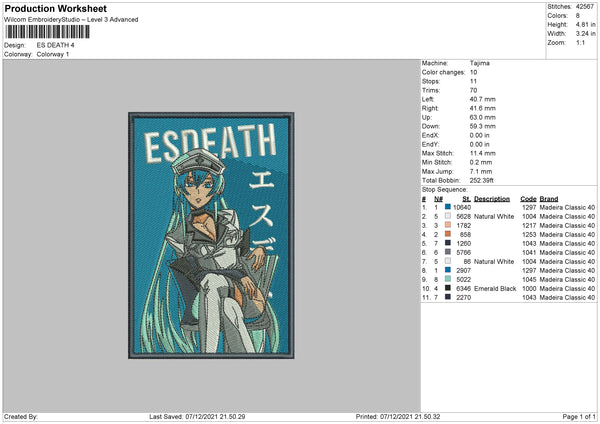Click the 'N#' column header
This screenshot has width=600, height=424.
tap(438, 199)
